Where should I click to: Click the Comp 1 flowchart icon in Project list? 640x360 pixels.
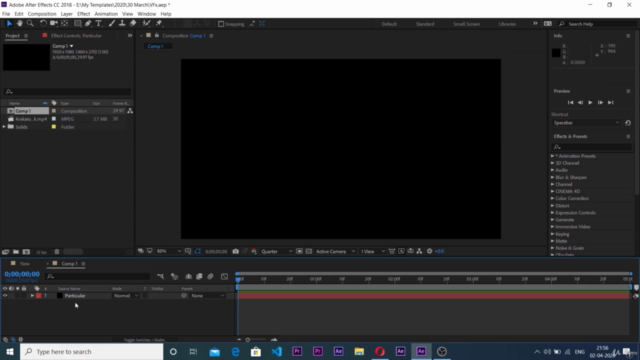[130, 111]
